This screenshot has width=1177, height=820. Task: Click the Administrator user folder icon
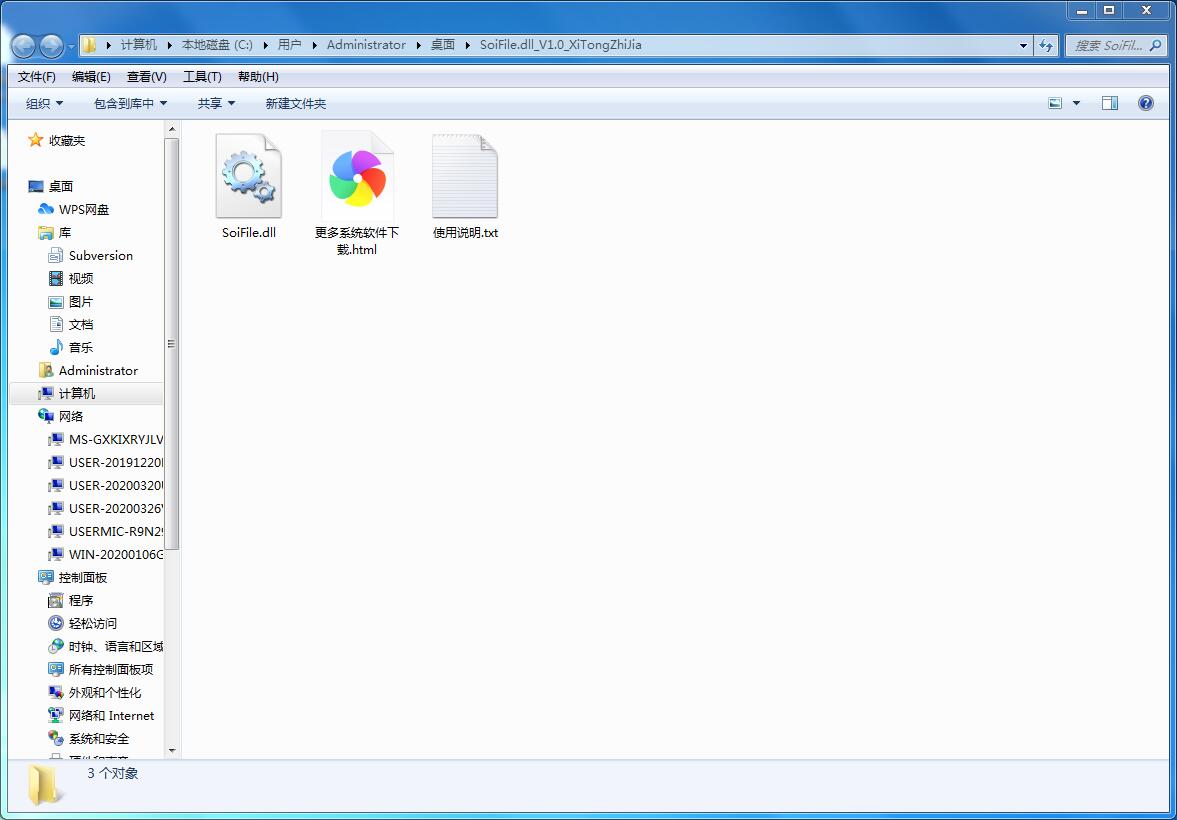click(46, 370)
